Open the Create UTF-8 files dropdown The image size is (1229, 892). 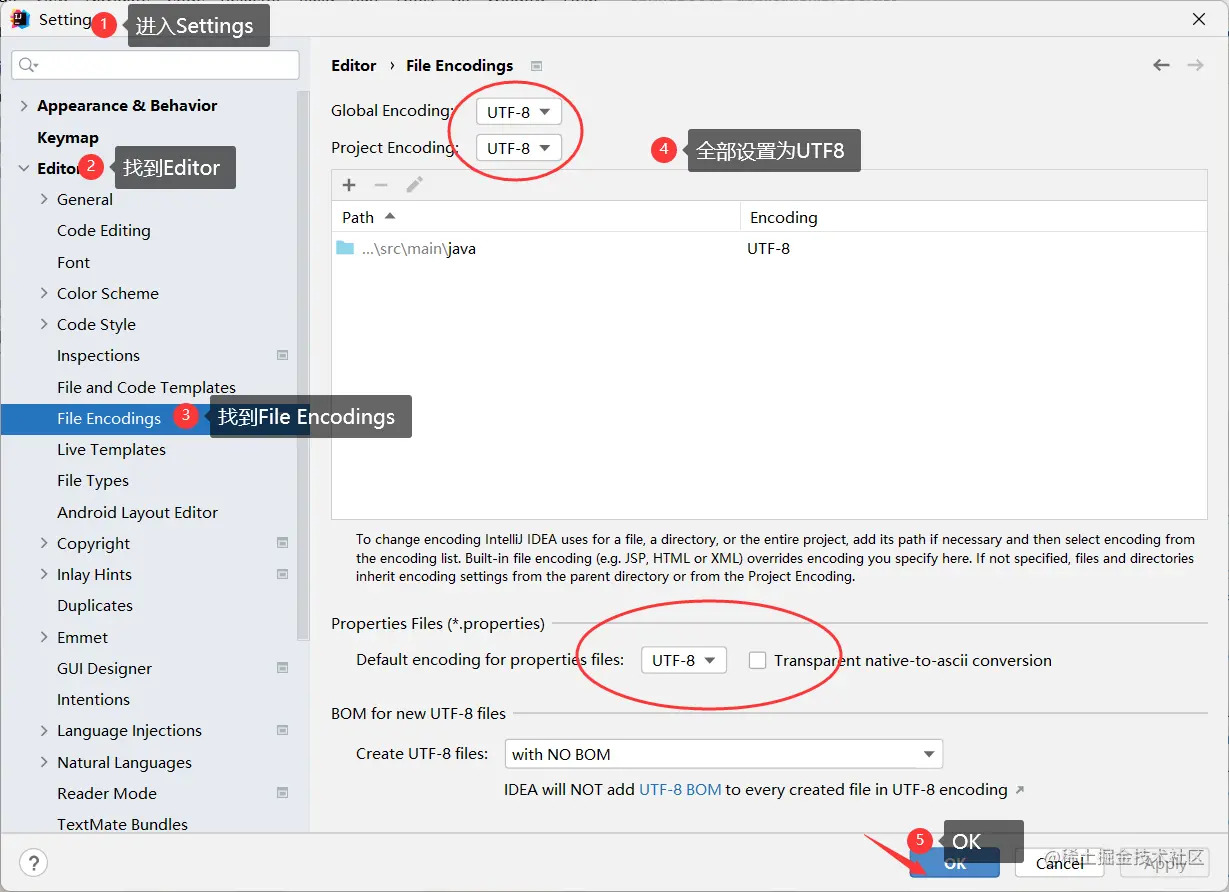(724, 754)
